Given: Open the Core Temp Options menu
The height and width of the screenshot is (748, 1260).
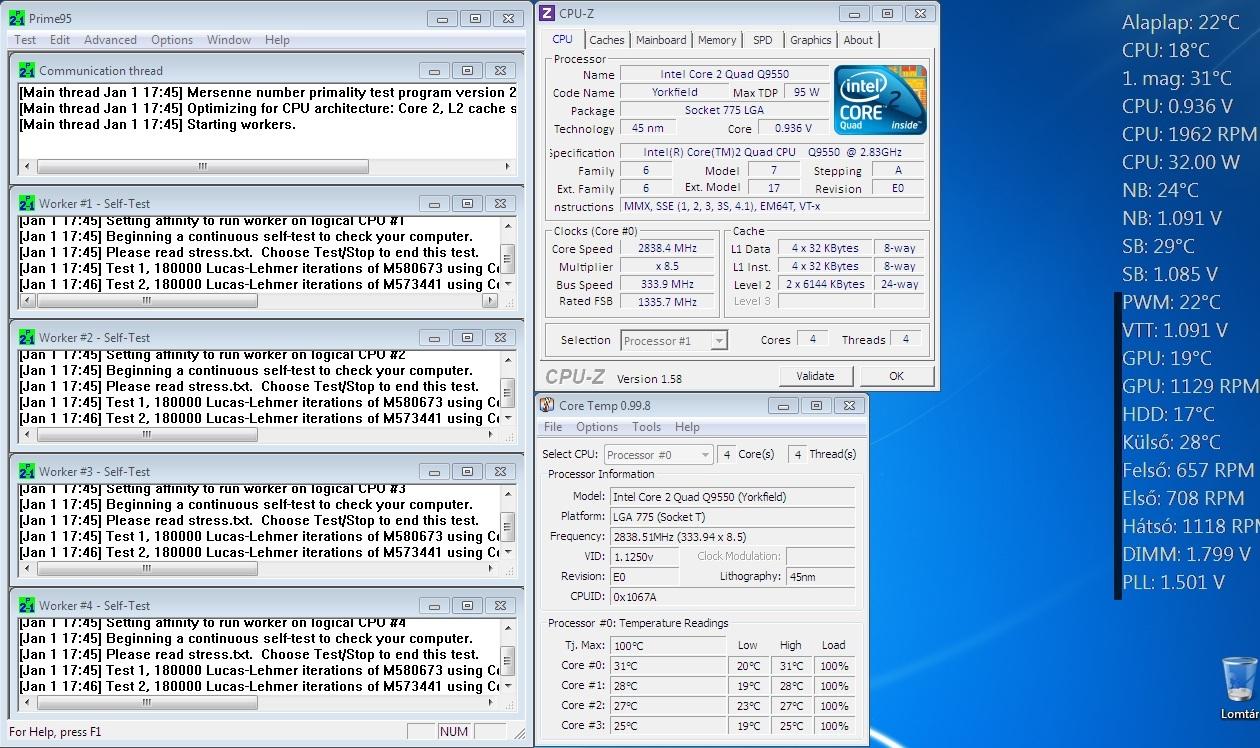Looking at the screenshot, I should point(597,427).
